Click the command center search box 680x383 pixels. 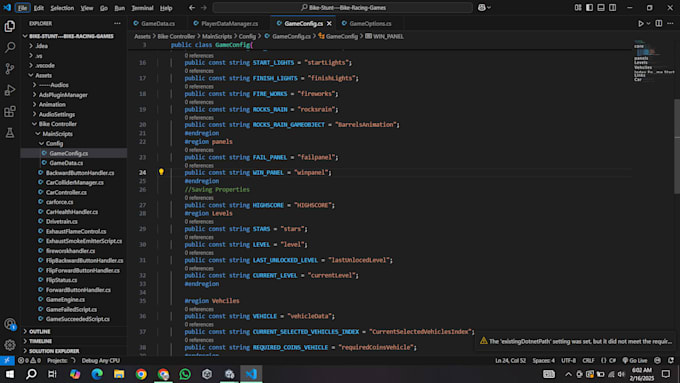point(343,8)
